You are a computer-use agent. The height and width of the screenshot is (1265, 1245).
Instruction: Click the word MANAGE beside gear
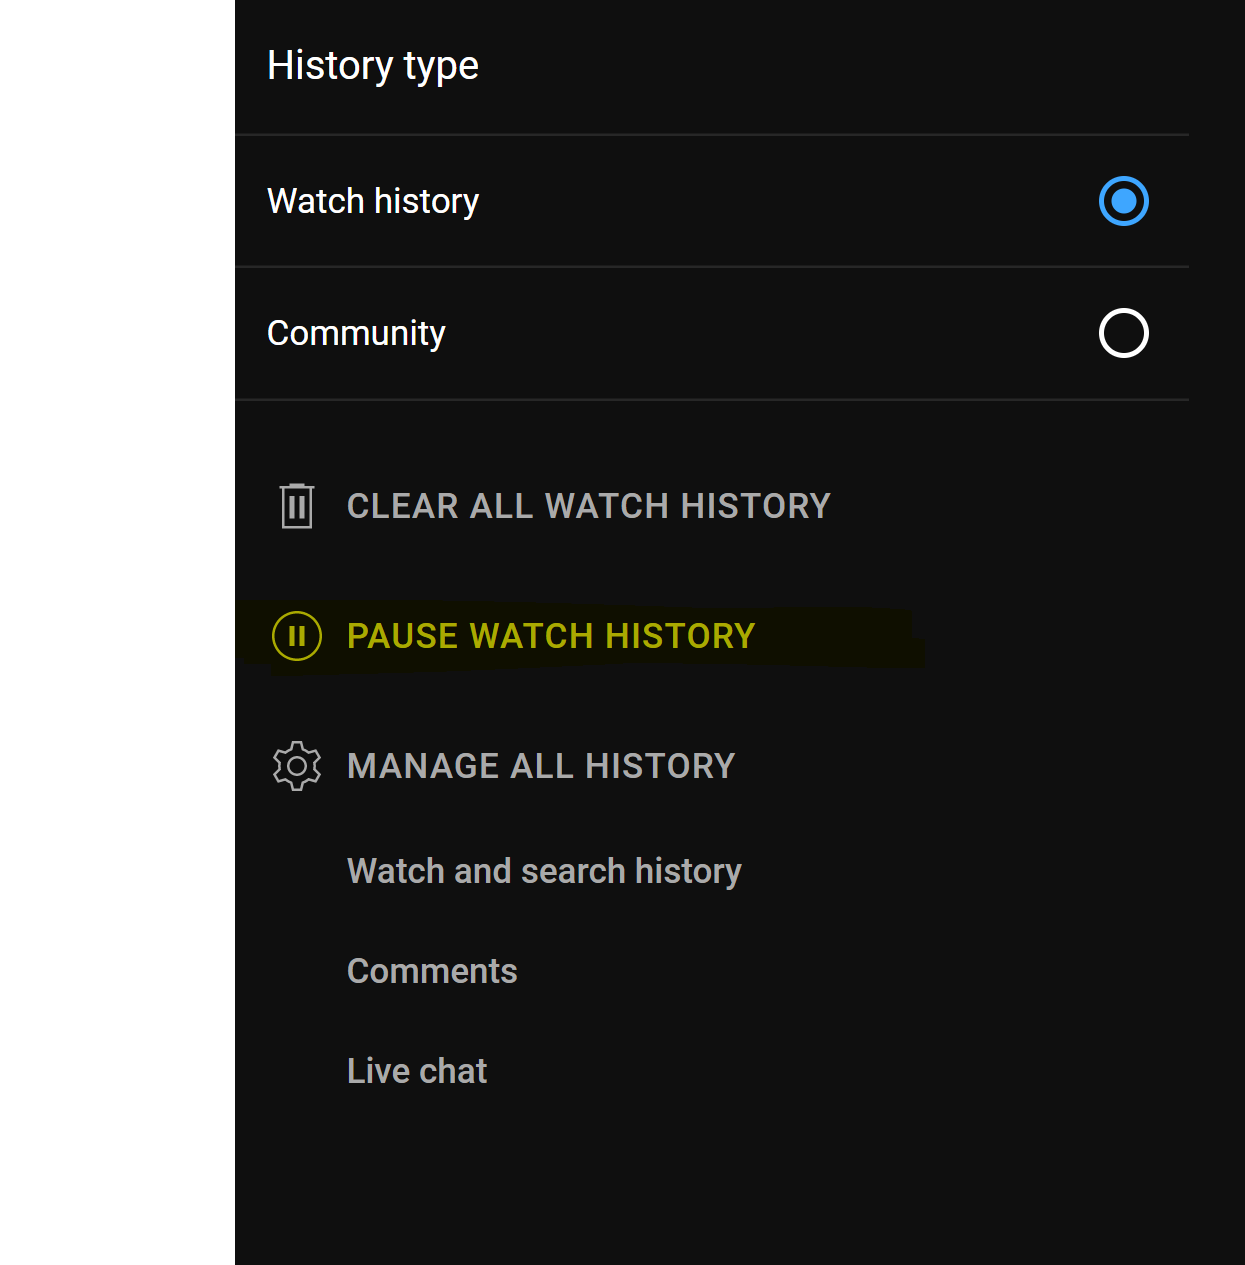click(x=423, y=766)
